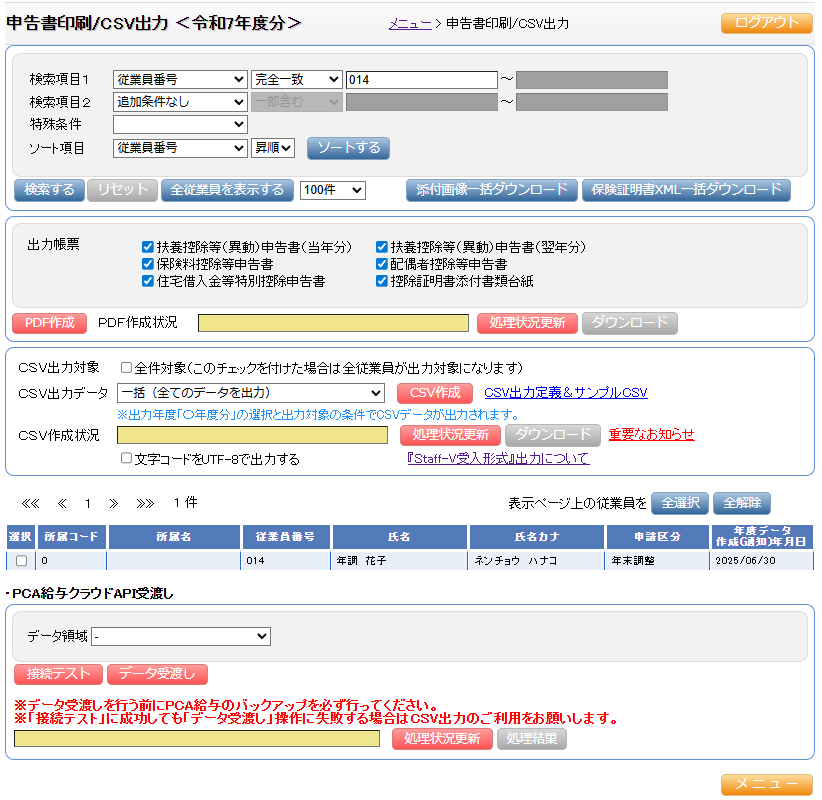
Task: Enable 文字コードをUTF-8で出力する checkbox
Action: click(x=126, y=458)
